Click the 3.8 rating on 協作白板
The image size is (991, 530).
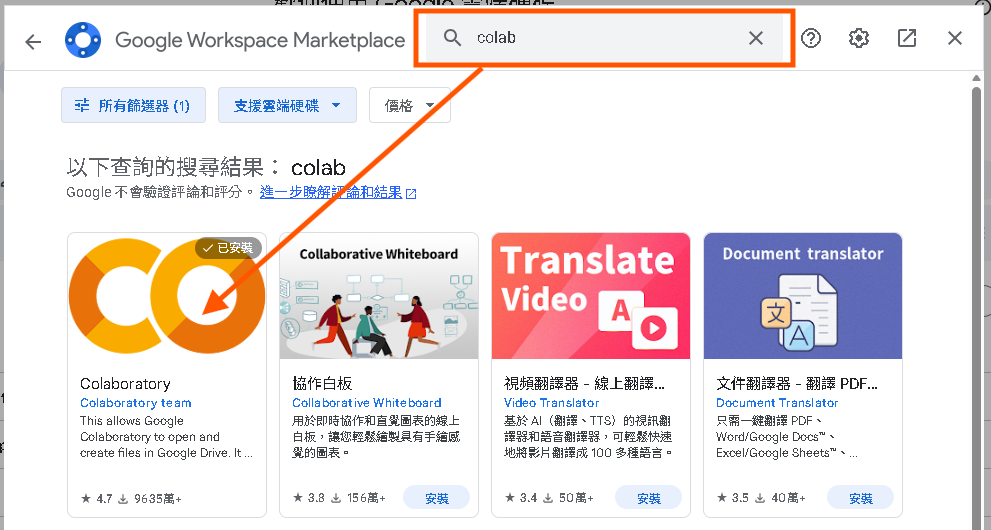point(308,498)
